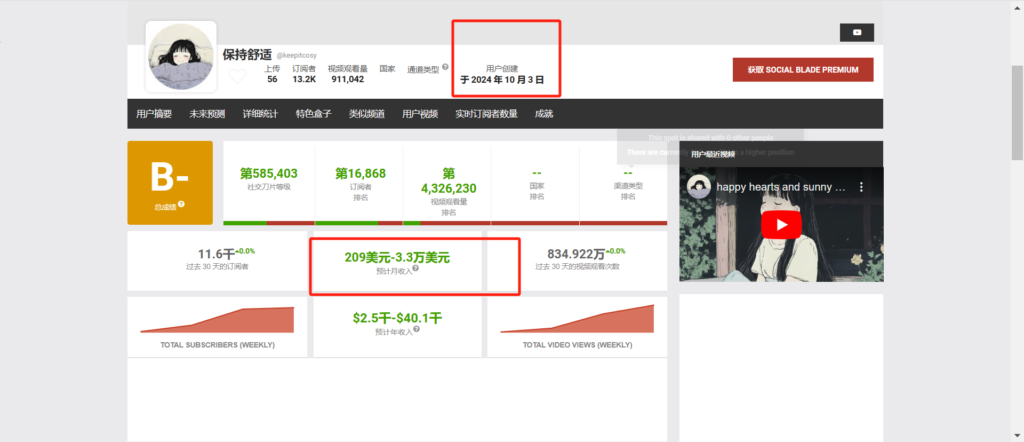Click help icon next to 预计月收入
Screen dimensions: 1024x442
pyautogui.click(x=416, y=268)
